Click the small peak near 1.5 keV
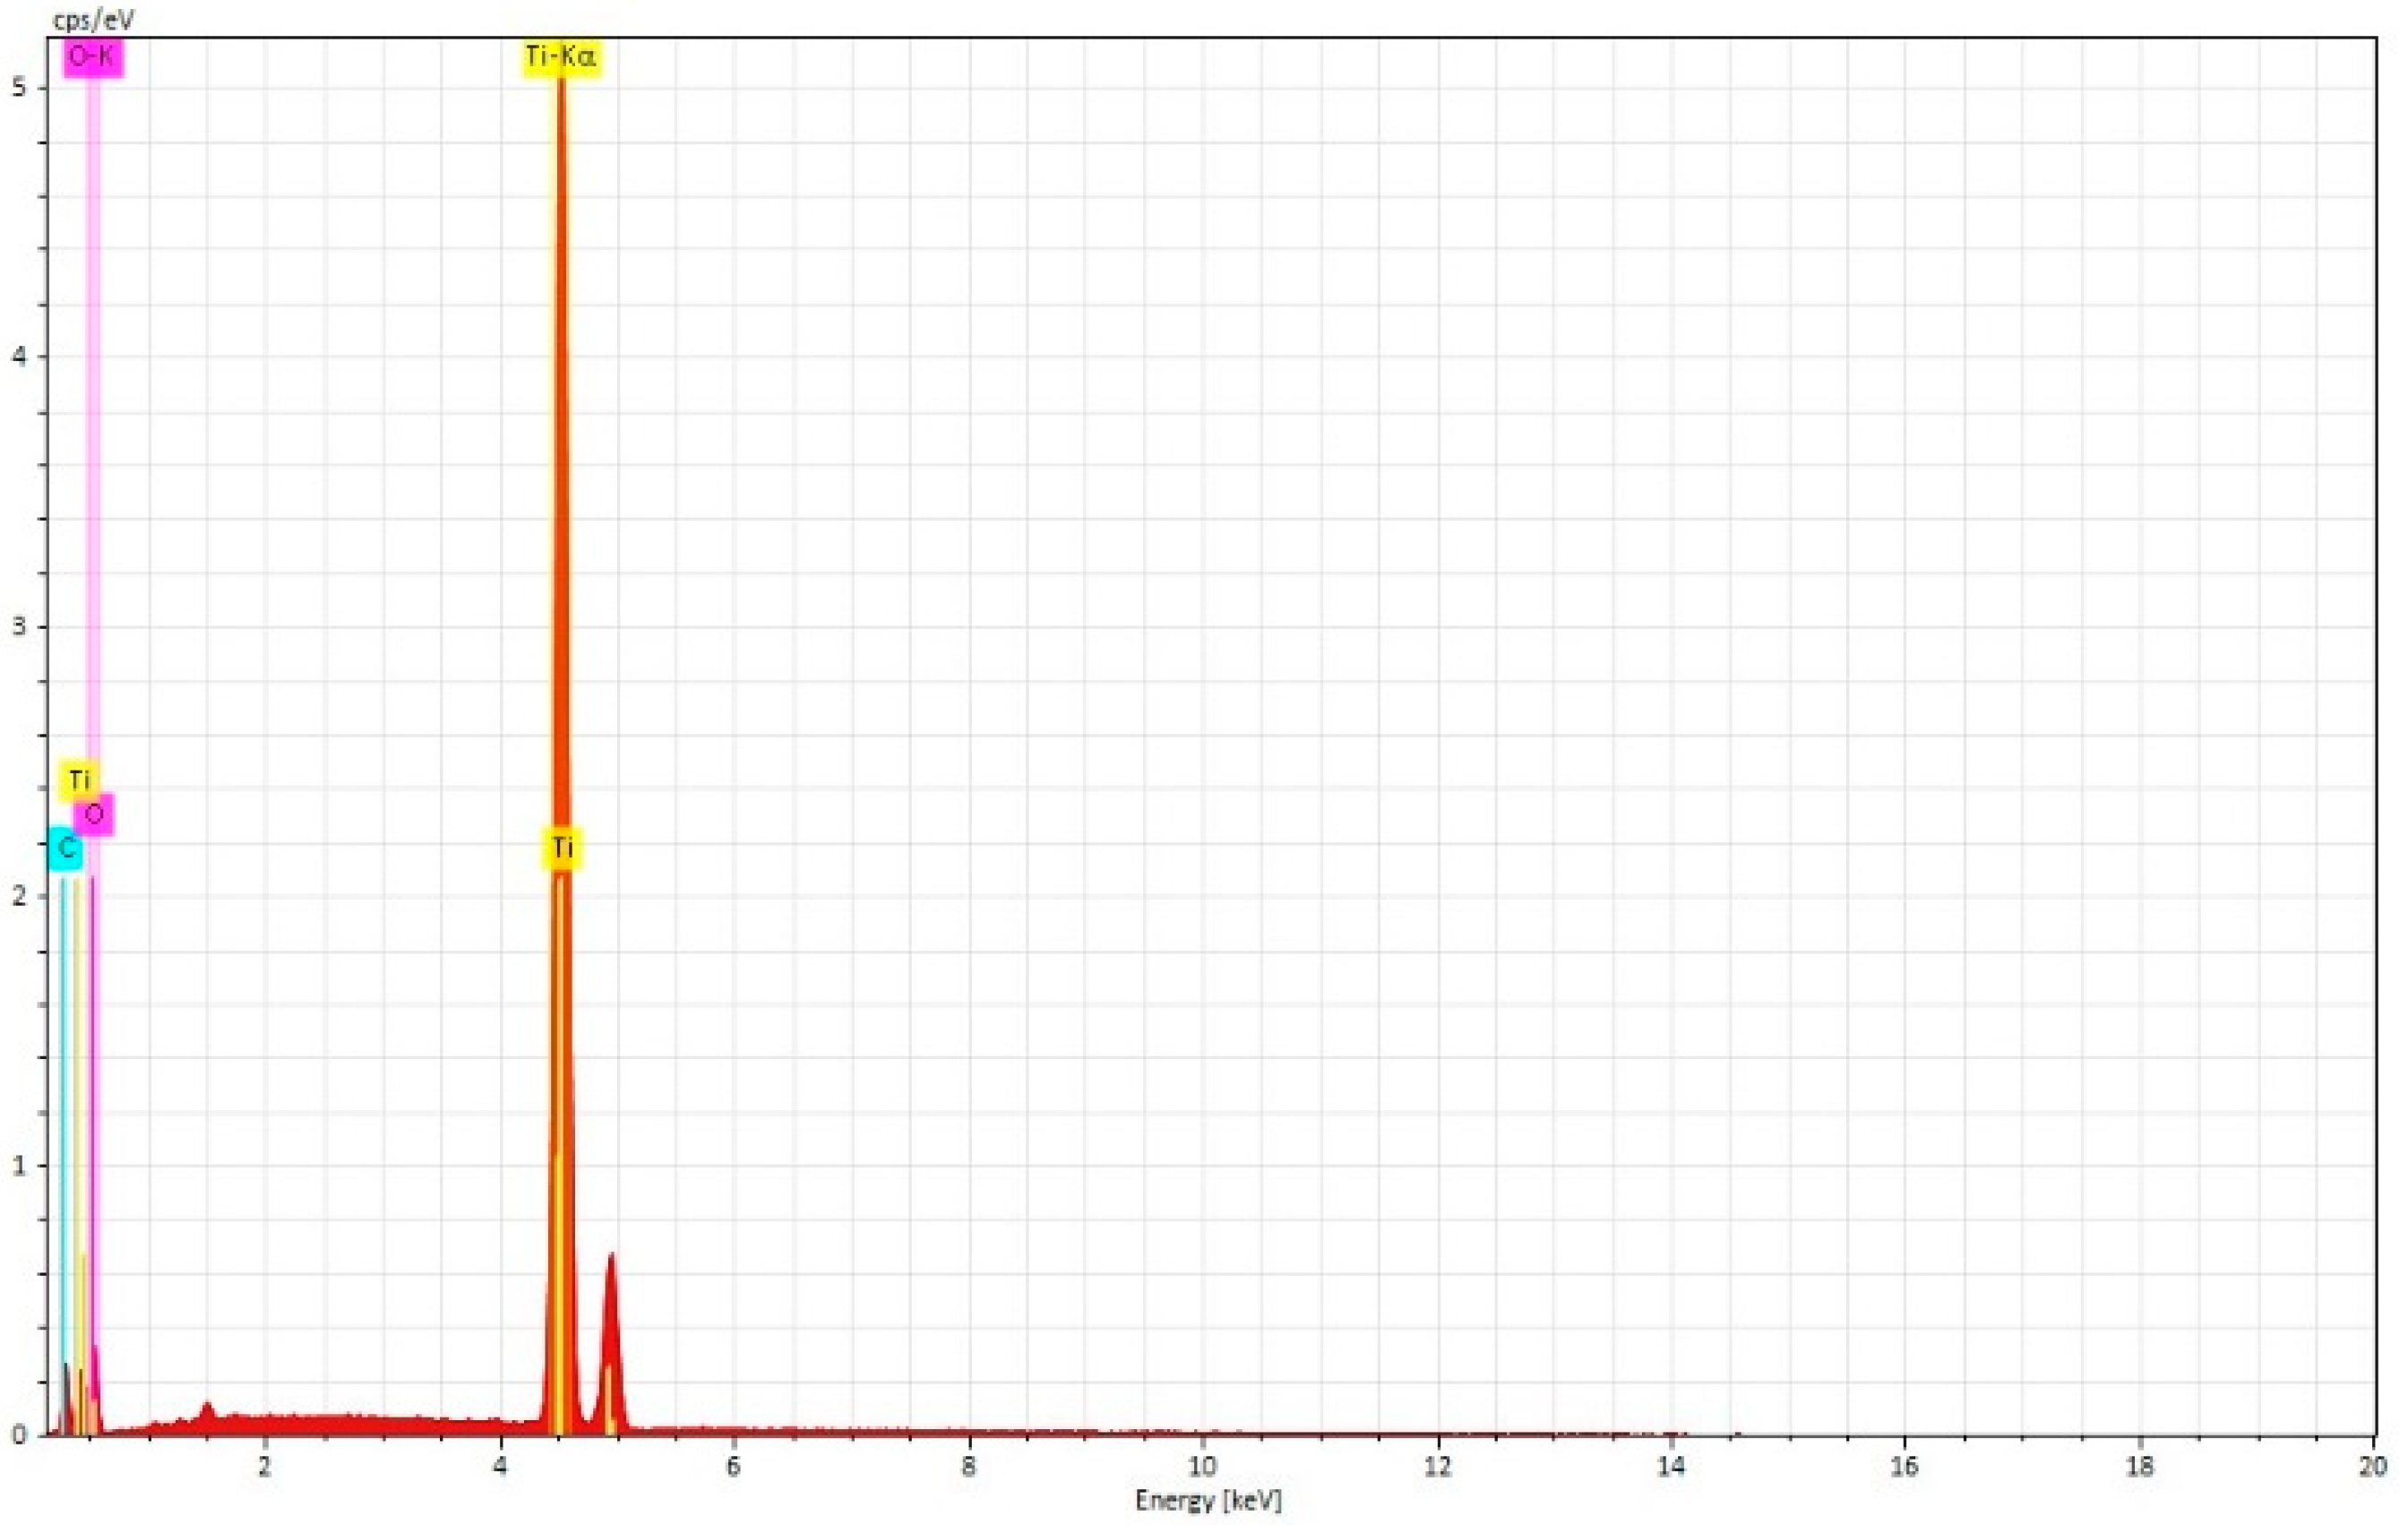The image size is (2408, 1525). (207, 1410)
